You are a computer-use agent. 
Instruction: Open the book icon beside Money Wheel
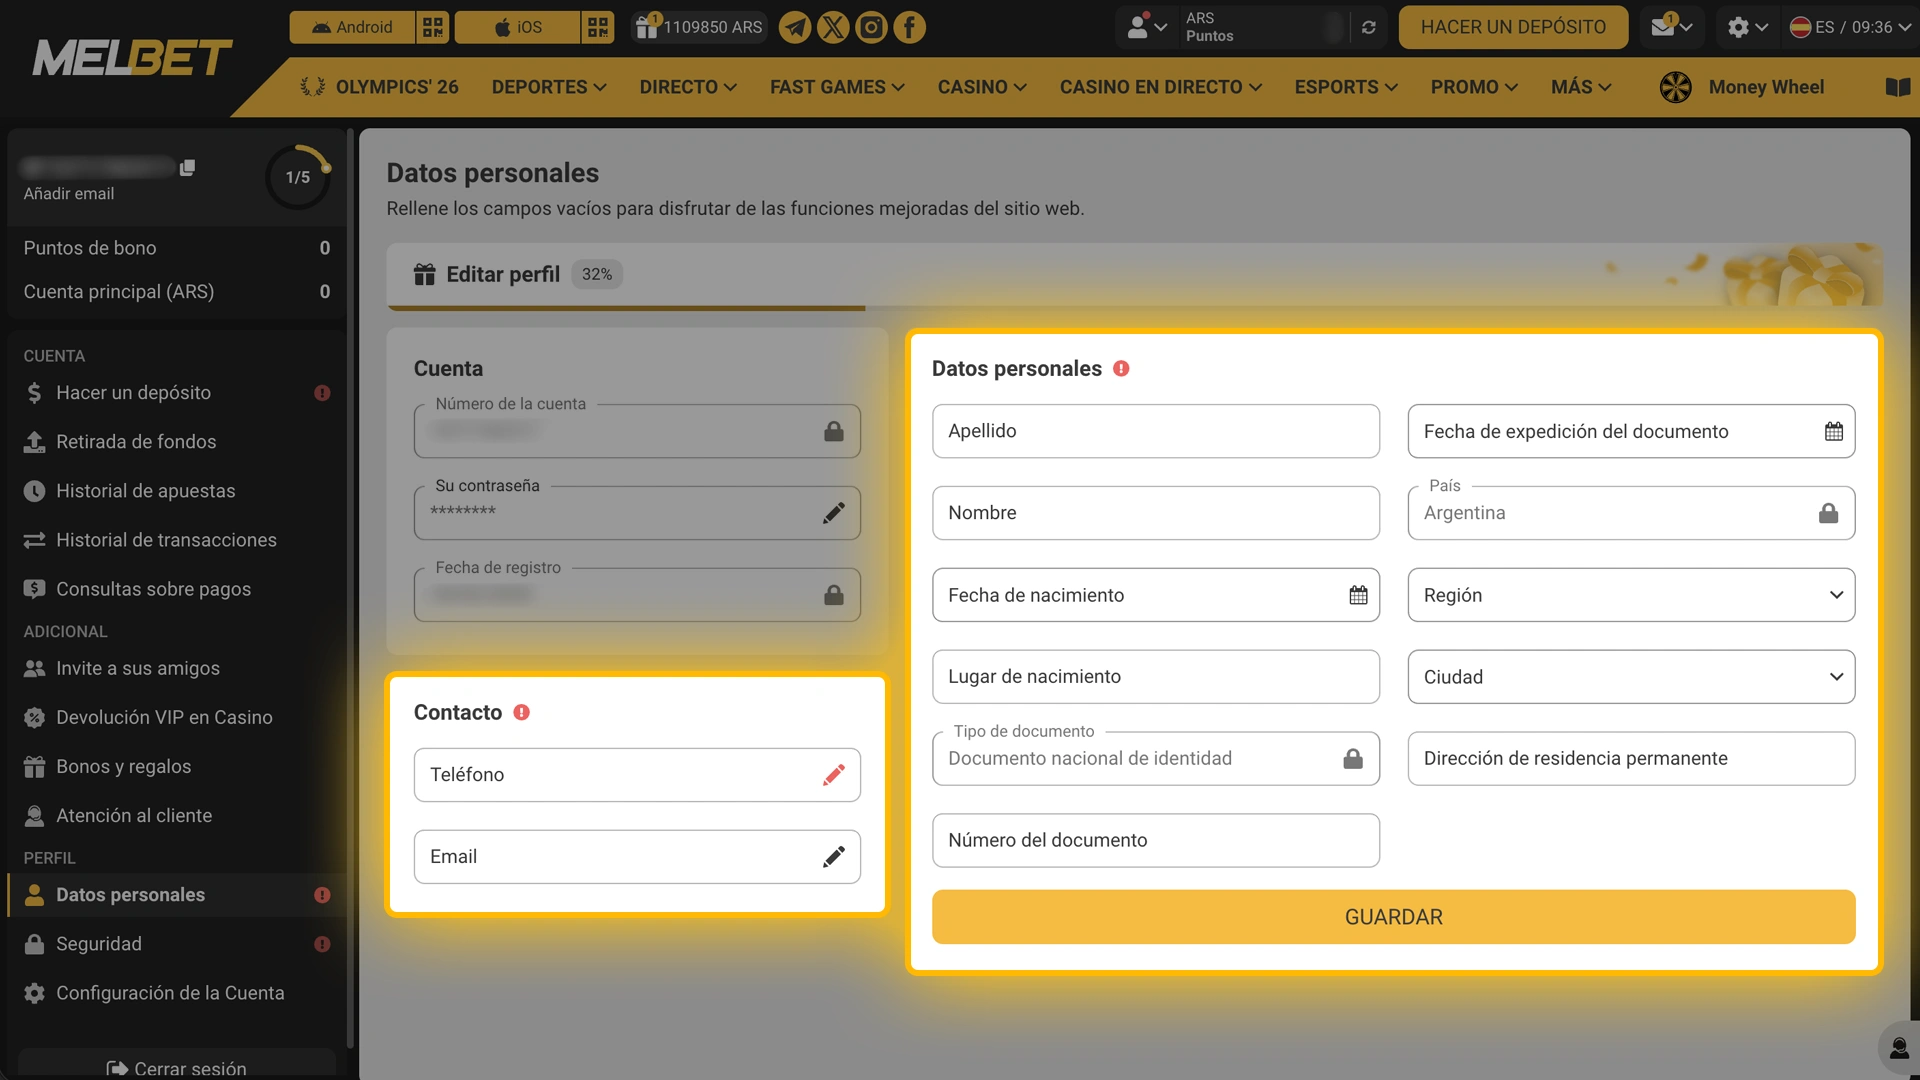click(x=1898, y=87)
